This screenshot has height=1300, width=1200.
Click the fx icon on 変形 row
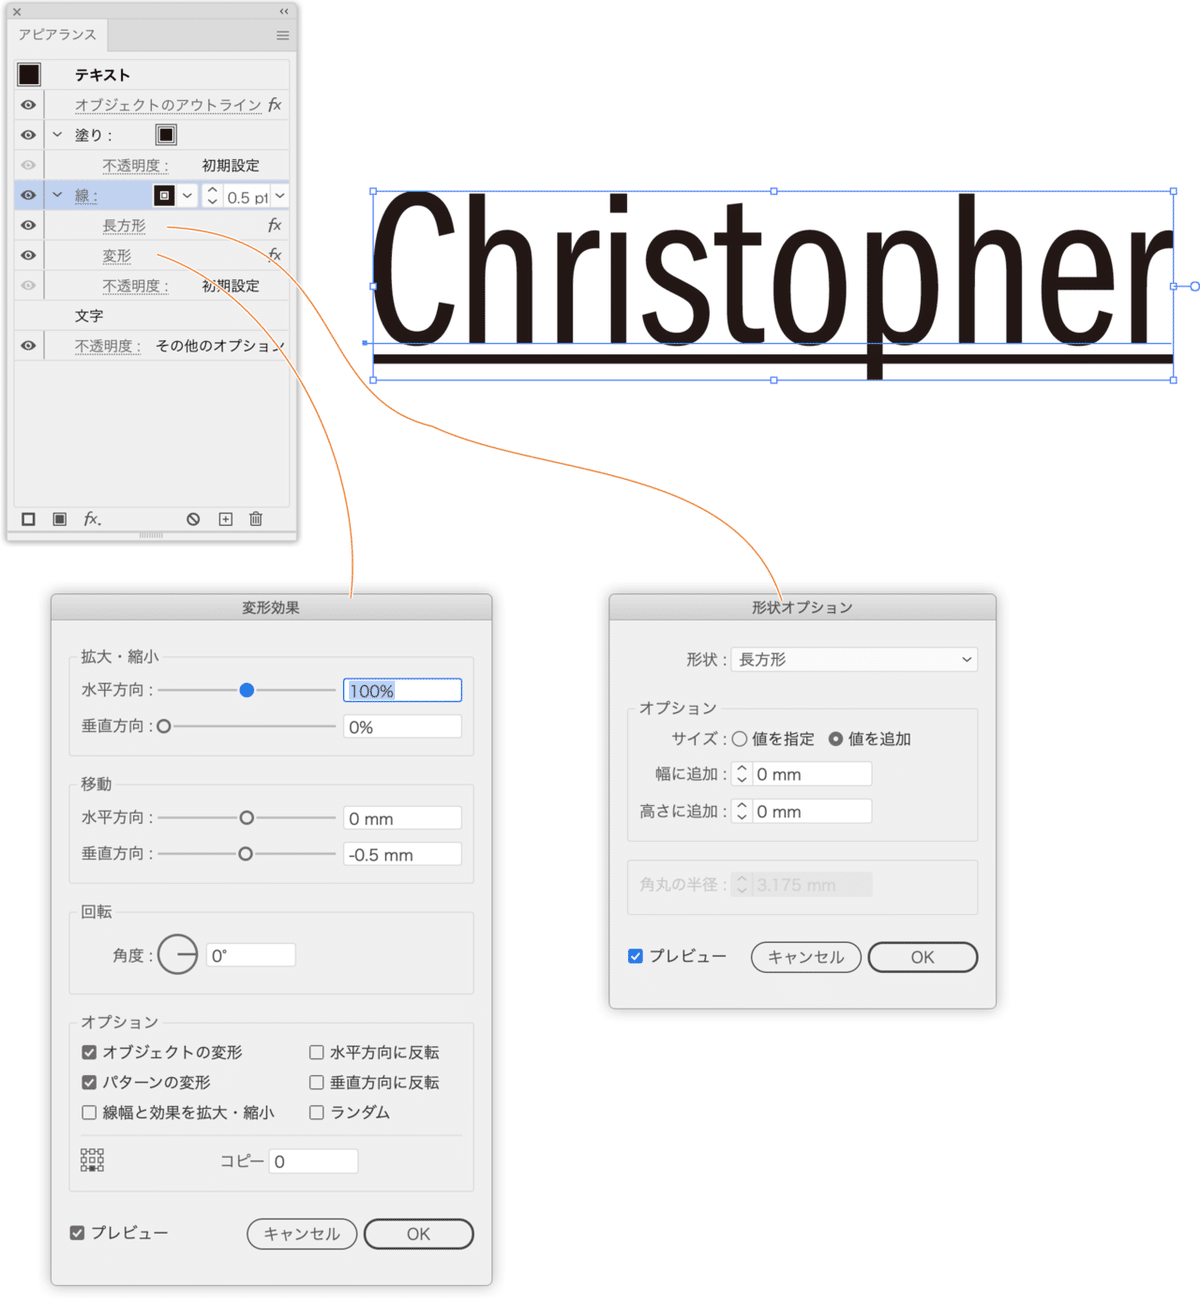coord(275,255)
